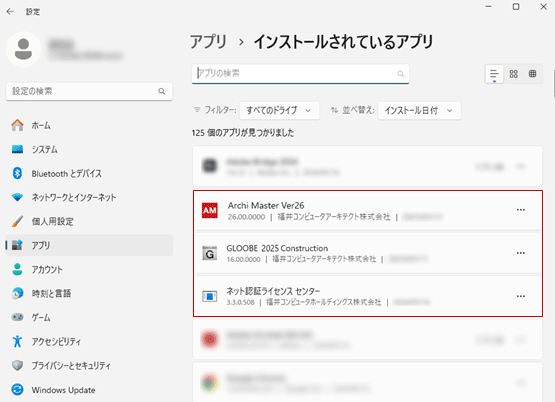Switch to table view layout icon
The height and width of the screenshot is (402, 555).
(532, 74)
